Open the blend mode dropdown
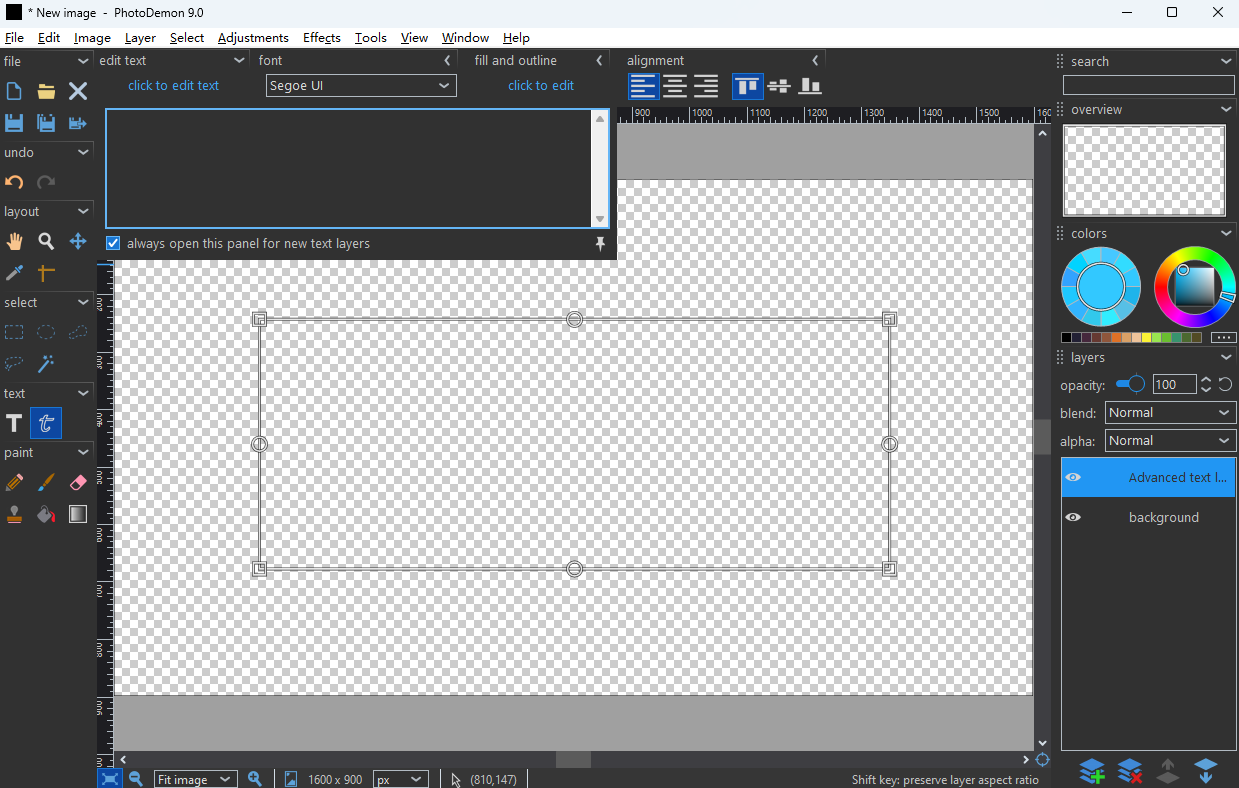The width and height of the screenshot is (1239, 788). click(x=1170, y=413)
